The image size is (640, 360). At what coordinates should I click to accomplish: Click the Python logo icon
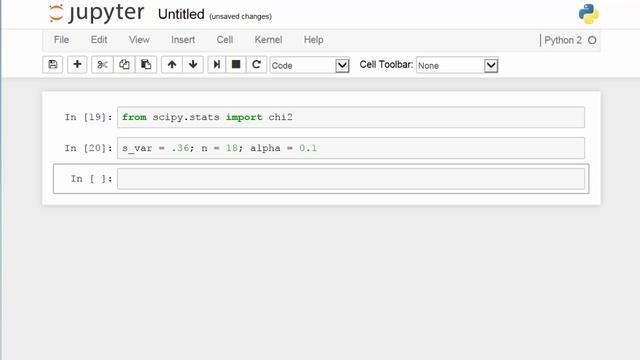tap(589, 14)
